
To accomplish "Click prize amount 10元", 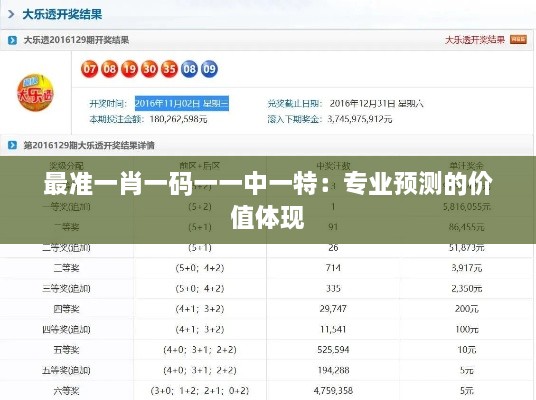I will click(467, 350).
